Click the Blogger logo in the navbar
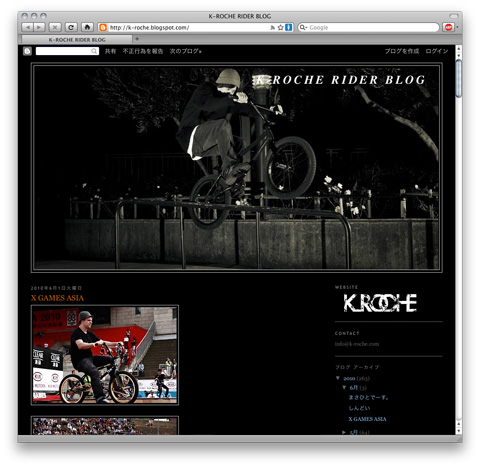Image resolution: width=480 pixels, height=467 pixels. tap(27, 51)
